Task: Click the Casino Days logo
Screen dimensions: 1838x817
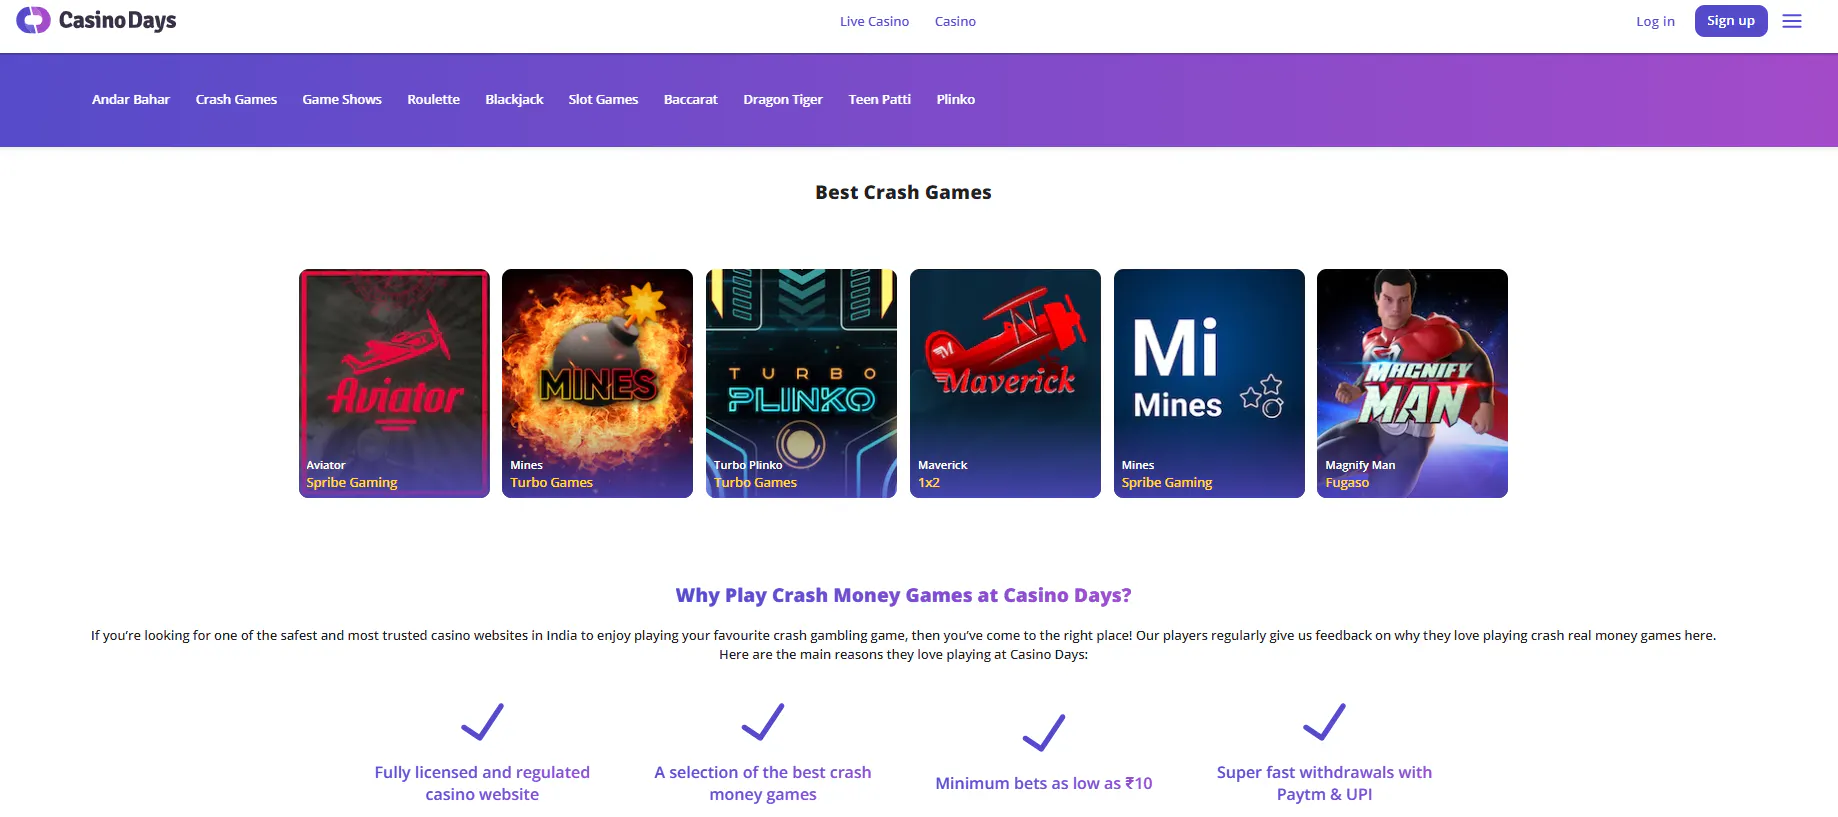Action: click(96, 20)
